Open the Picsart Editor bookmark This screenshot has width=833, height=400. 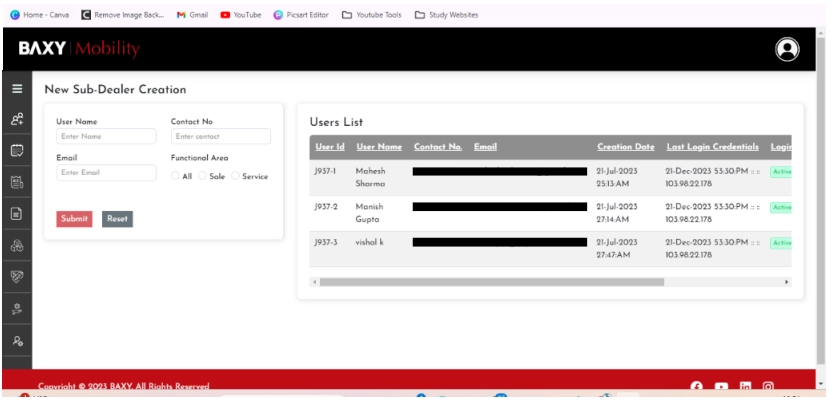301,15
